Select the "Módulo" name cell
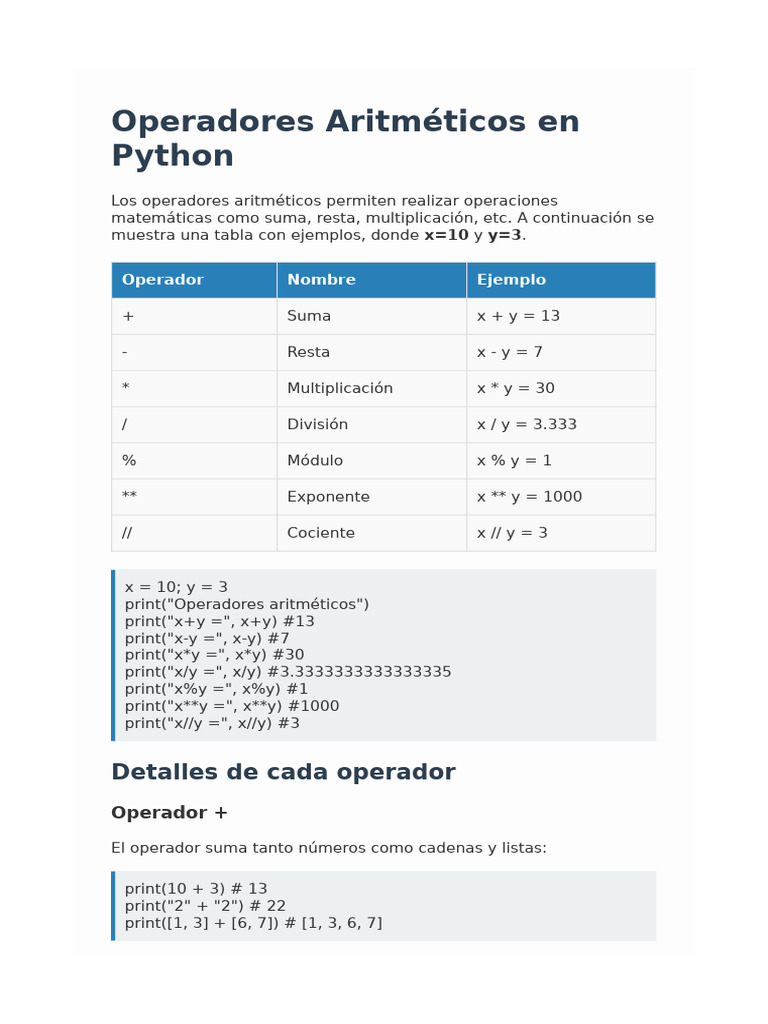Viewport: 768px width, 1024px height. pos(315,460)
